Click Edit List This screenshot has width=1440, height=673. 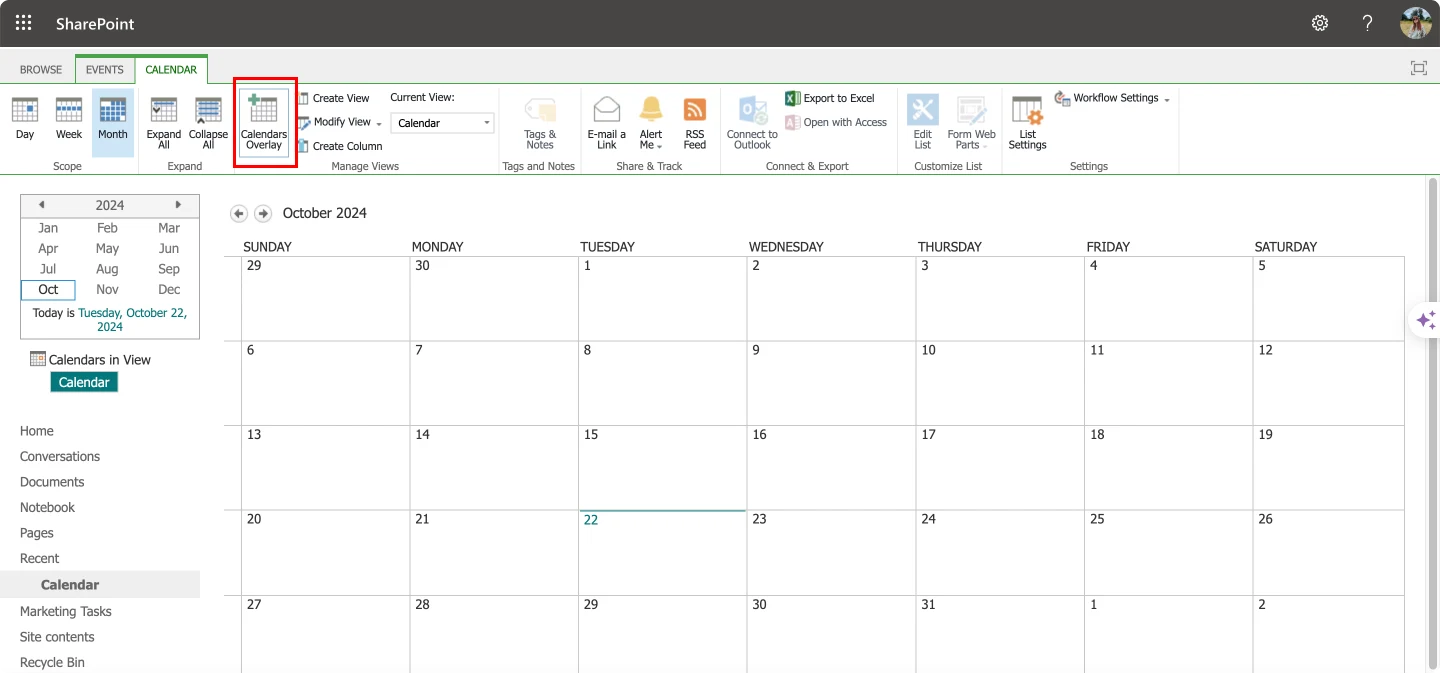click(x=923, y=124)
